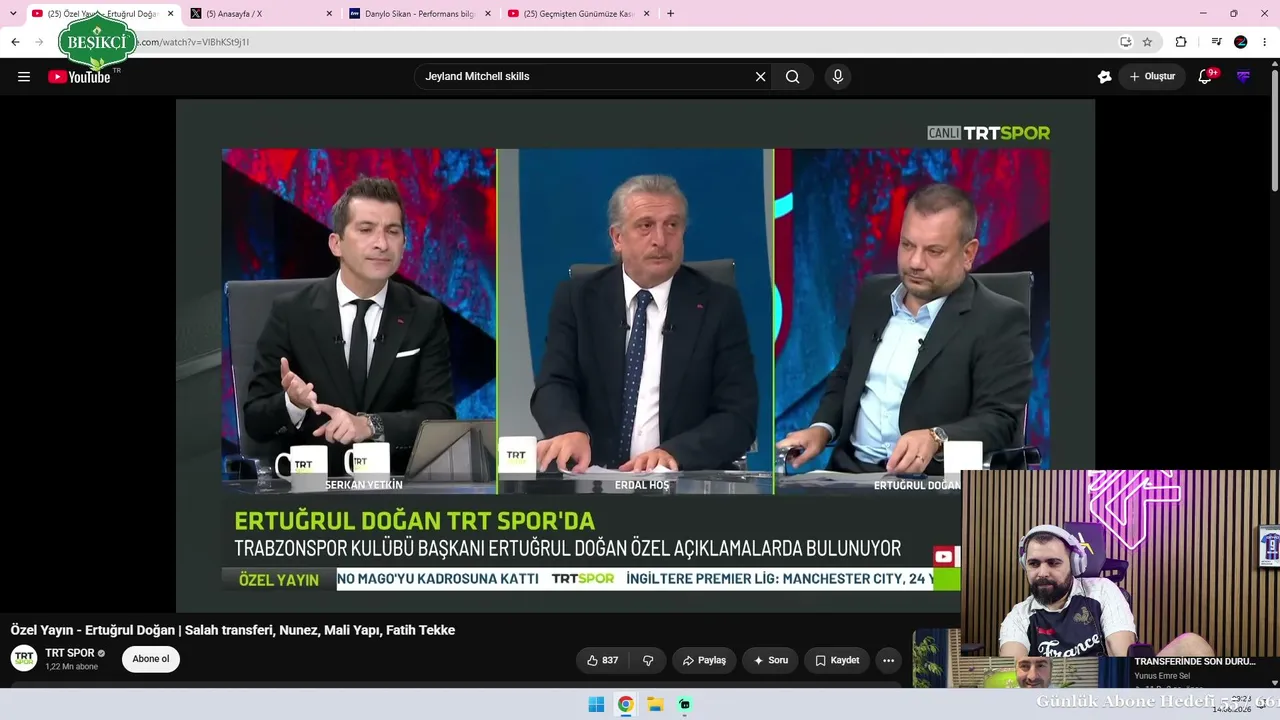1280x720 pixels.
Task: Open the YouTube guide hamburger menu
Action: (x=24, y=77)
